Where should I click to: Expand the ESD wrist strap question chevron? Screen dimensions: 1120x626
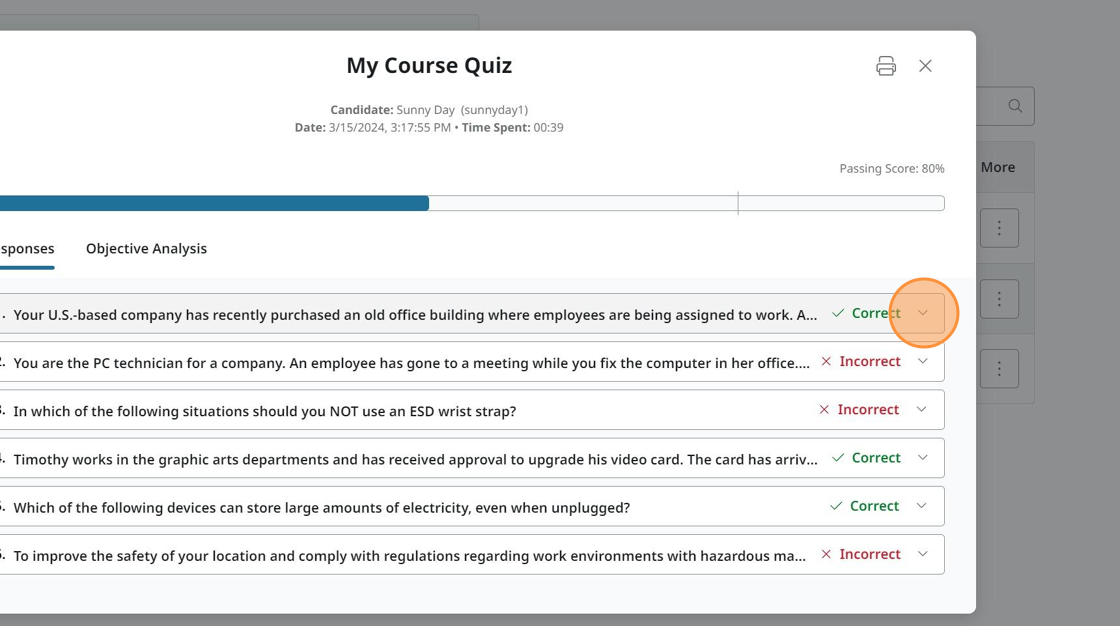point(922,410)
